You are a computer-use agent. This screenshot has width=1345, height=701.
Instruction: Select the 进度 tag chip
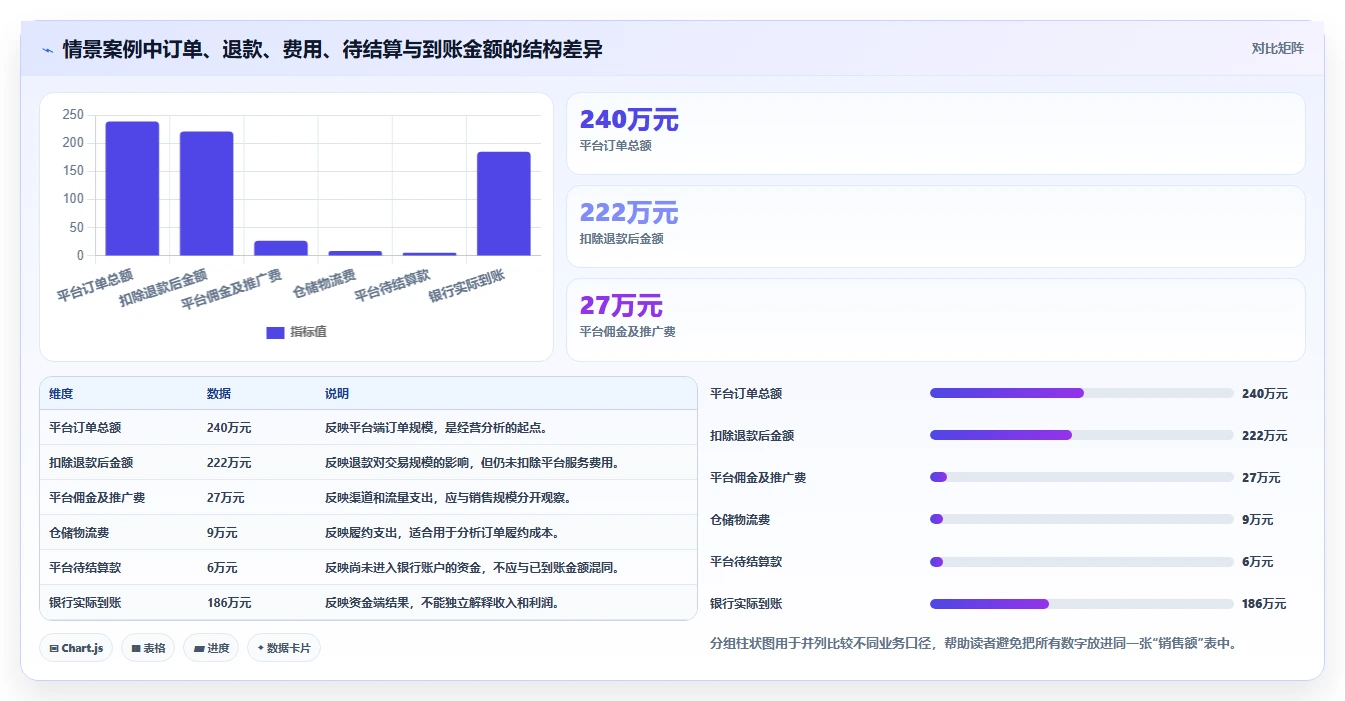[x=211, y=648]
